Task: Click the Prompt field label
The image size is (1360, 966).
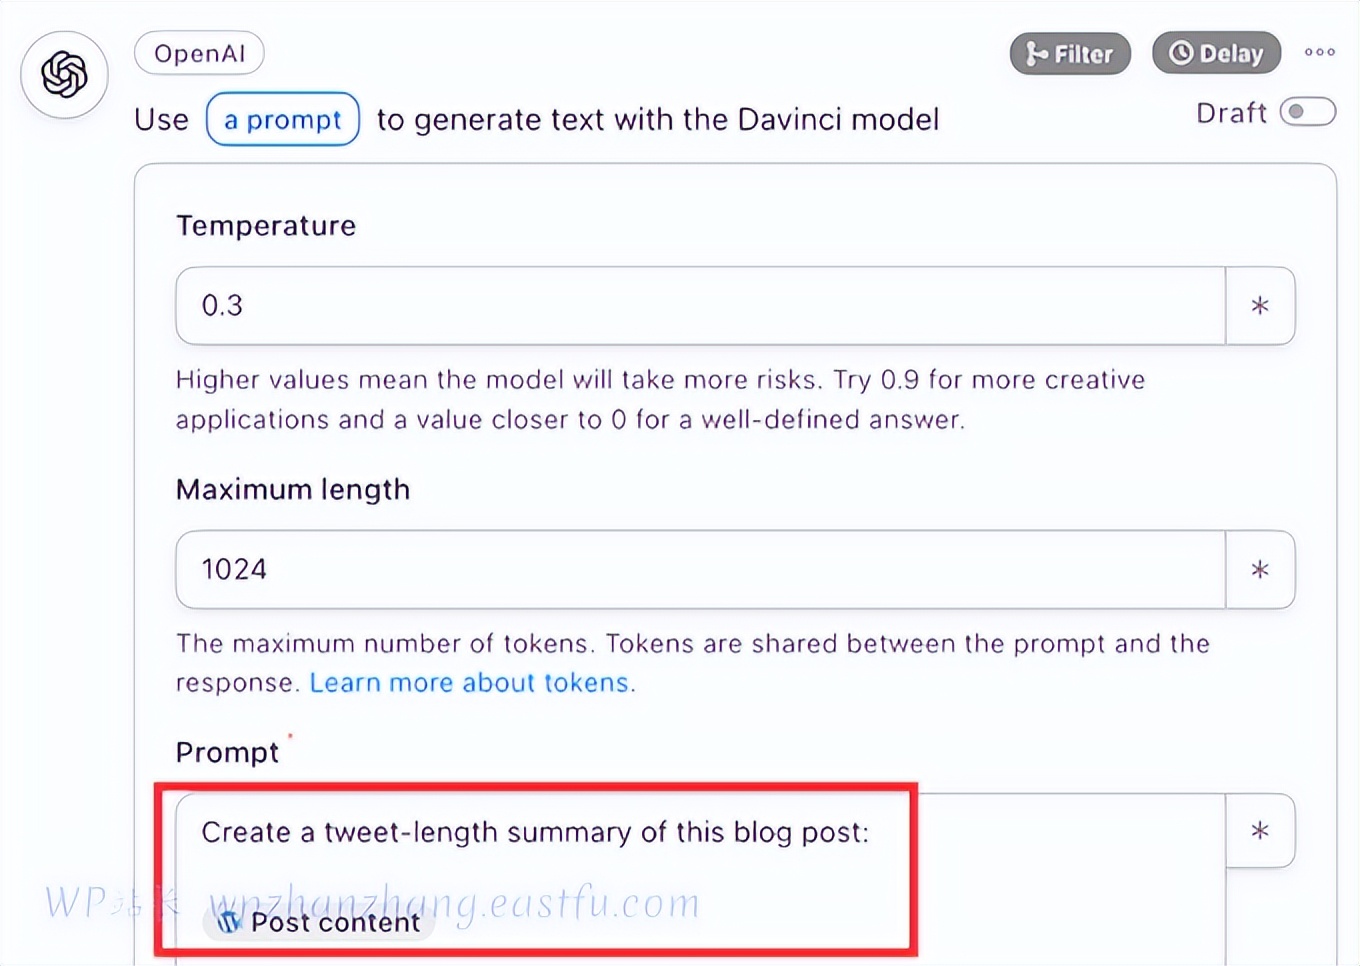Action: pos(227,753)
